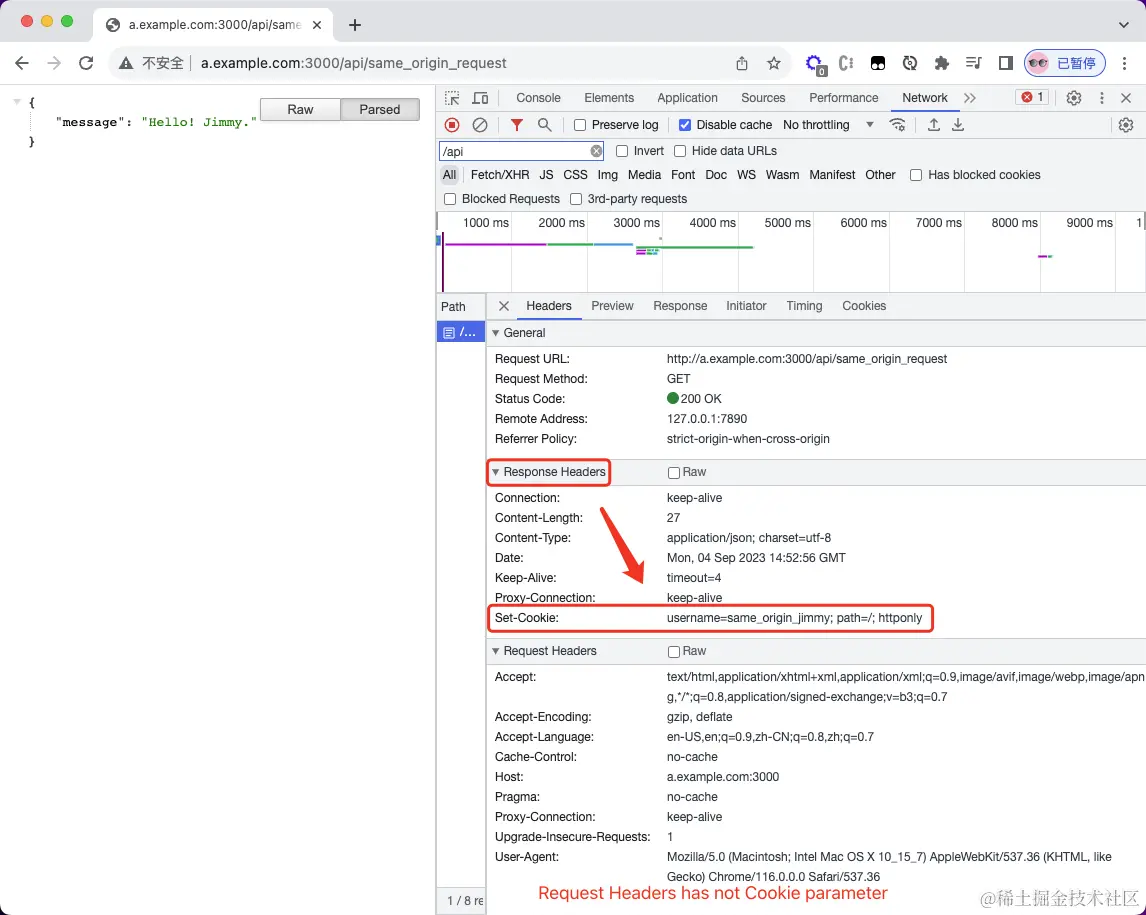Open the Sources tab

(x=763, y=98)
